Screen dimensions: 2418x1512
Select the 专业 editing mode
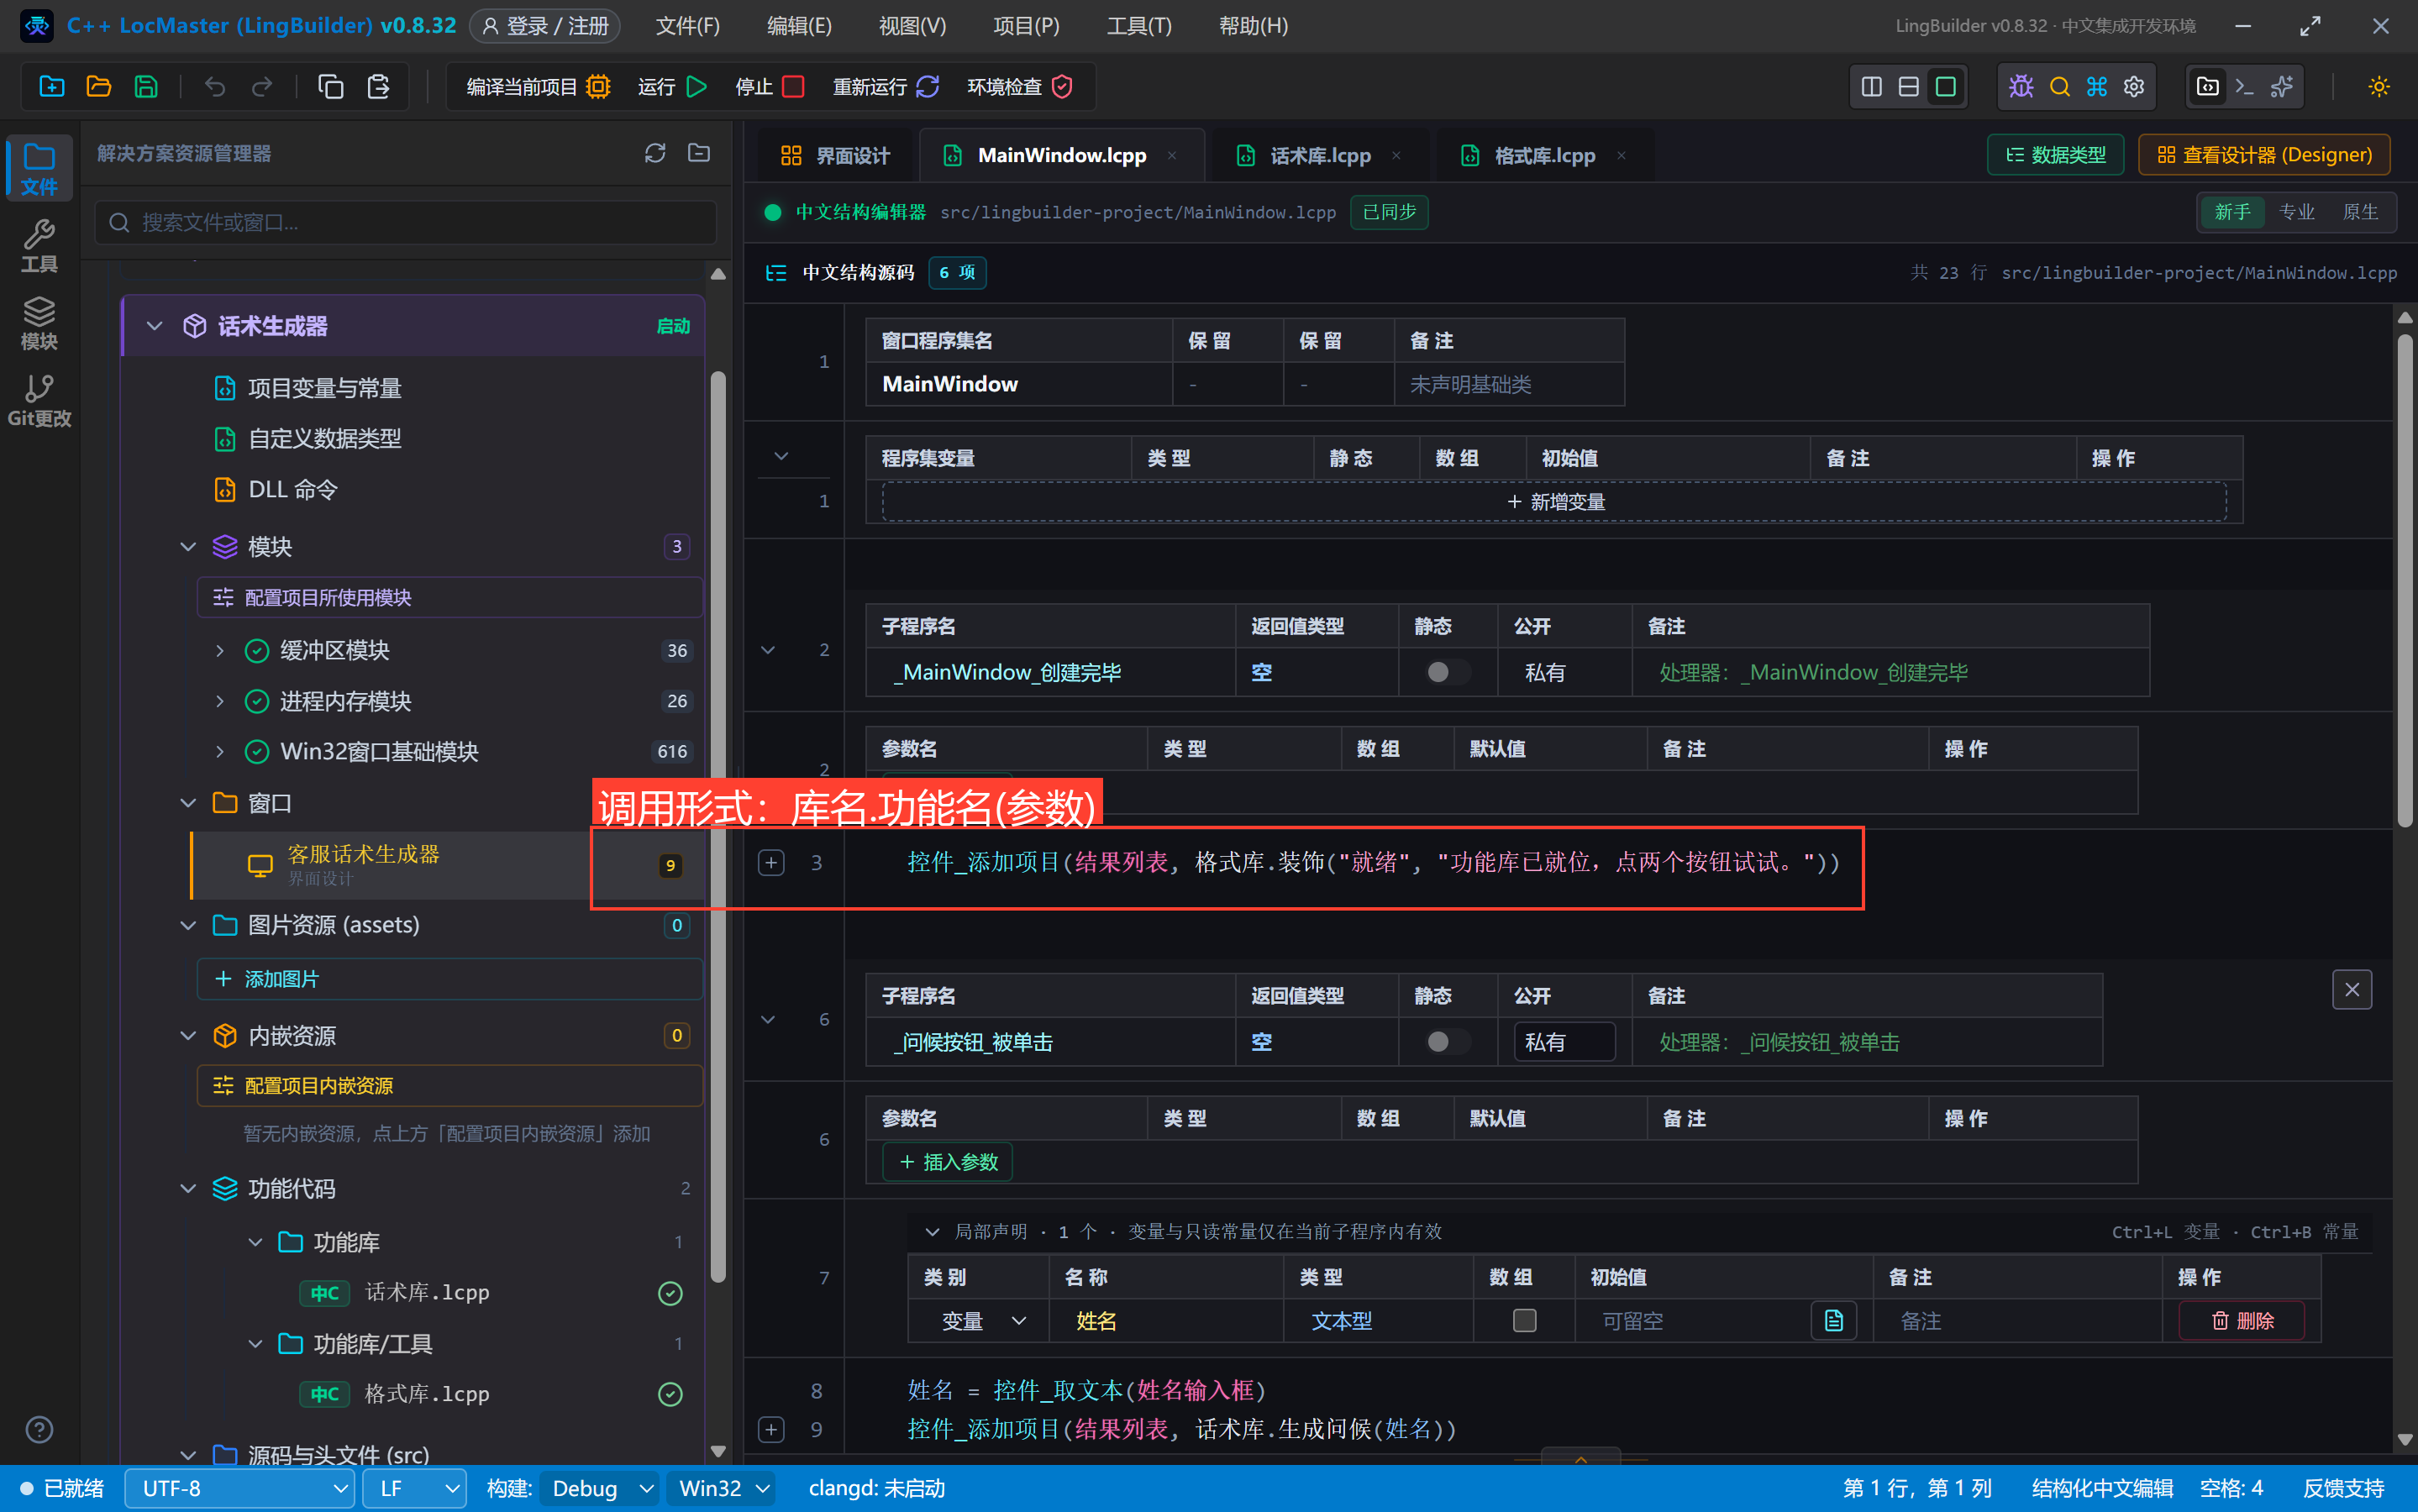point(2296,212)
